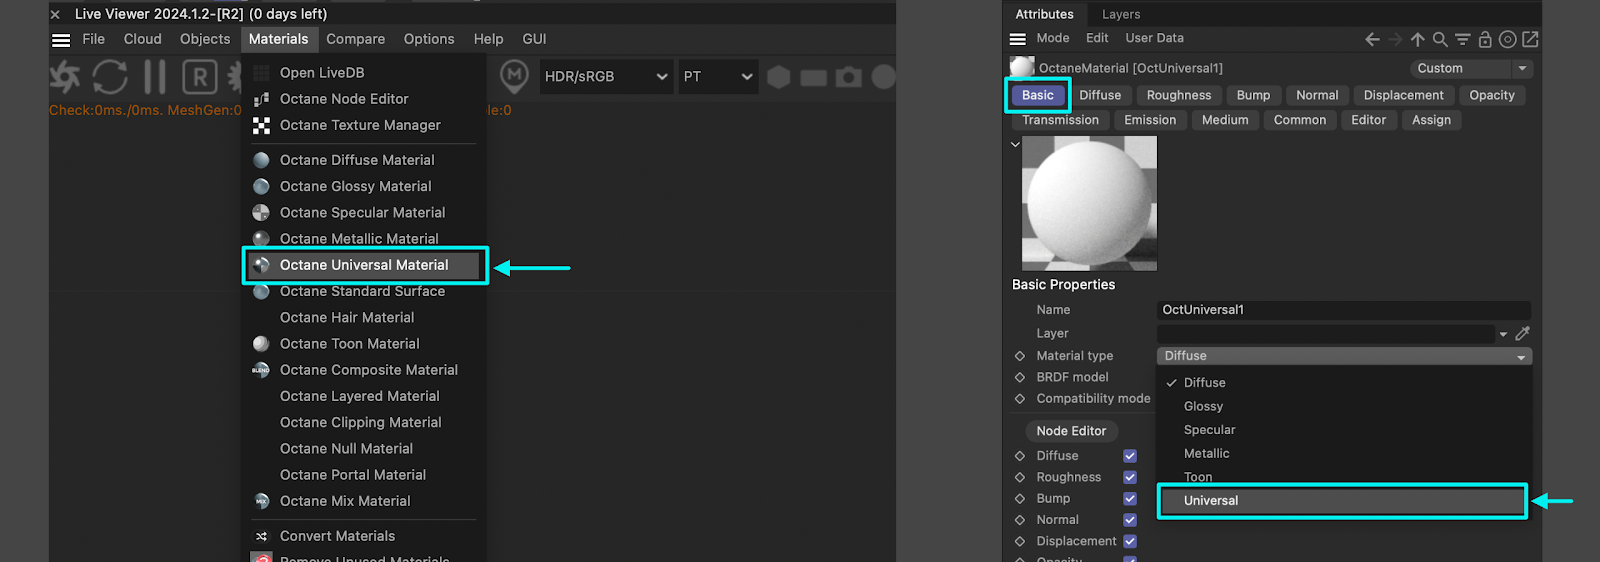
Task: Click the search magnifier in Attributes panel
Action: tap(1440, 39)
